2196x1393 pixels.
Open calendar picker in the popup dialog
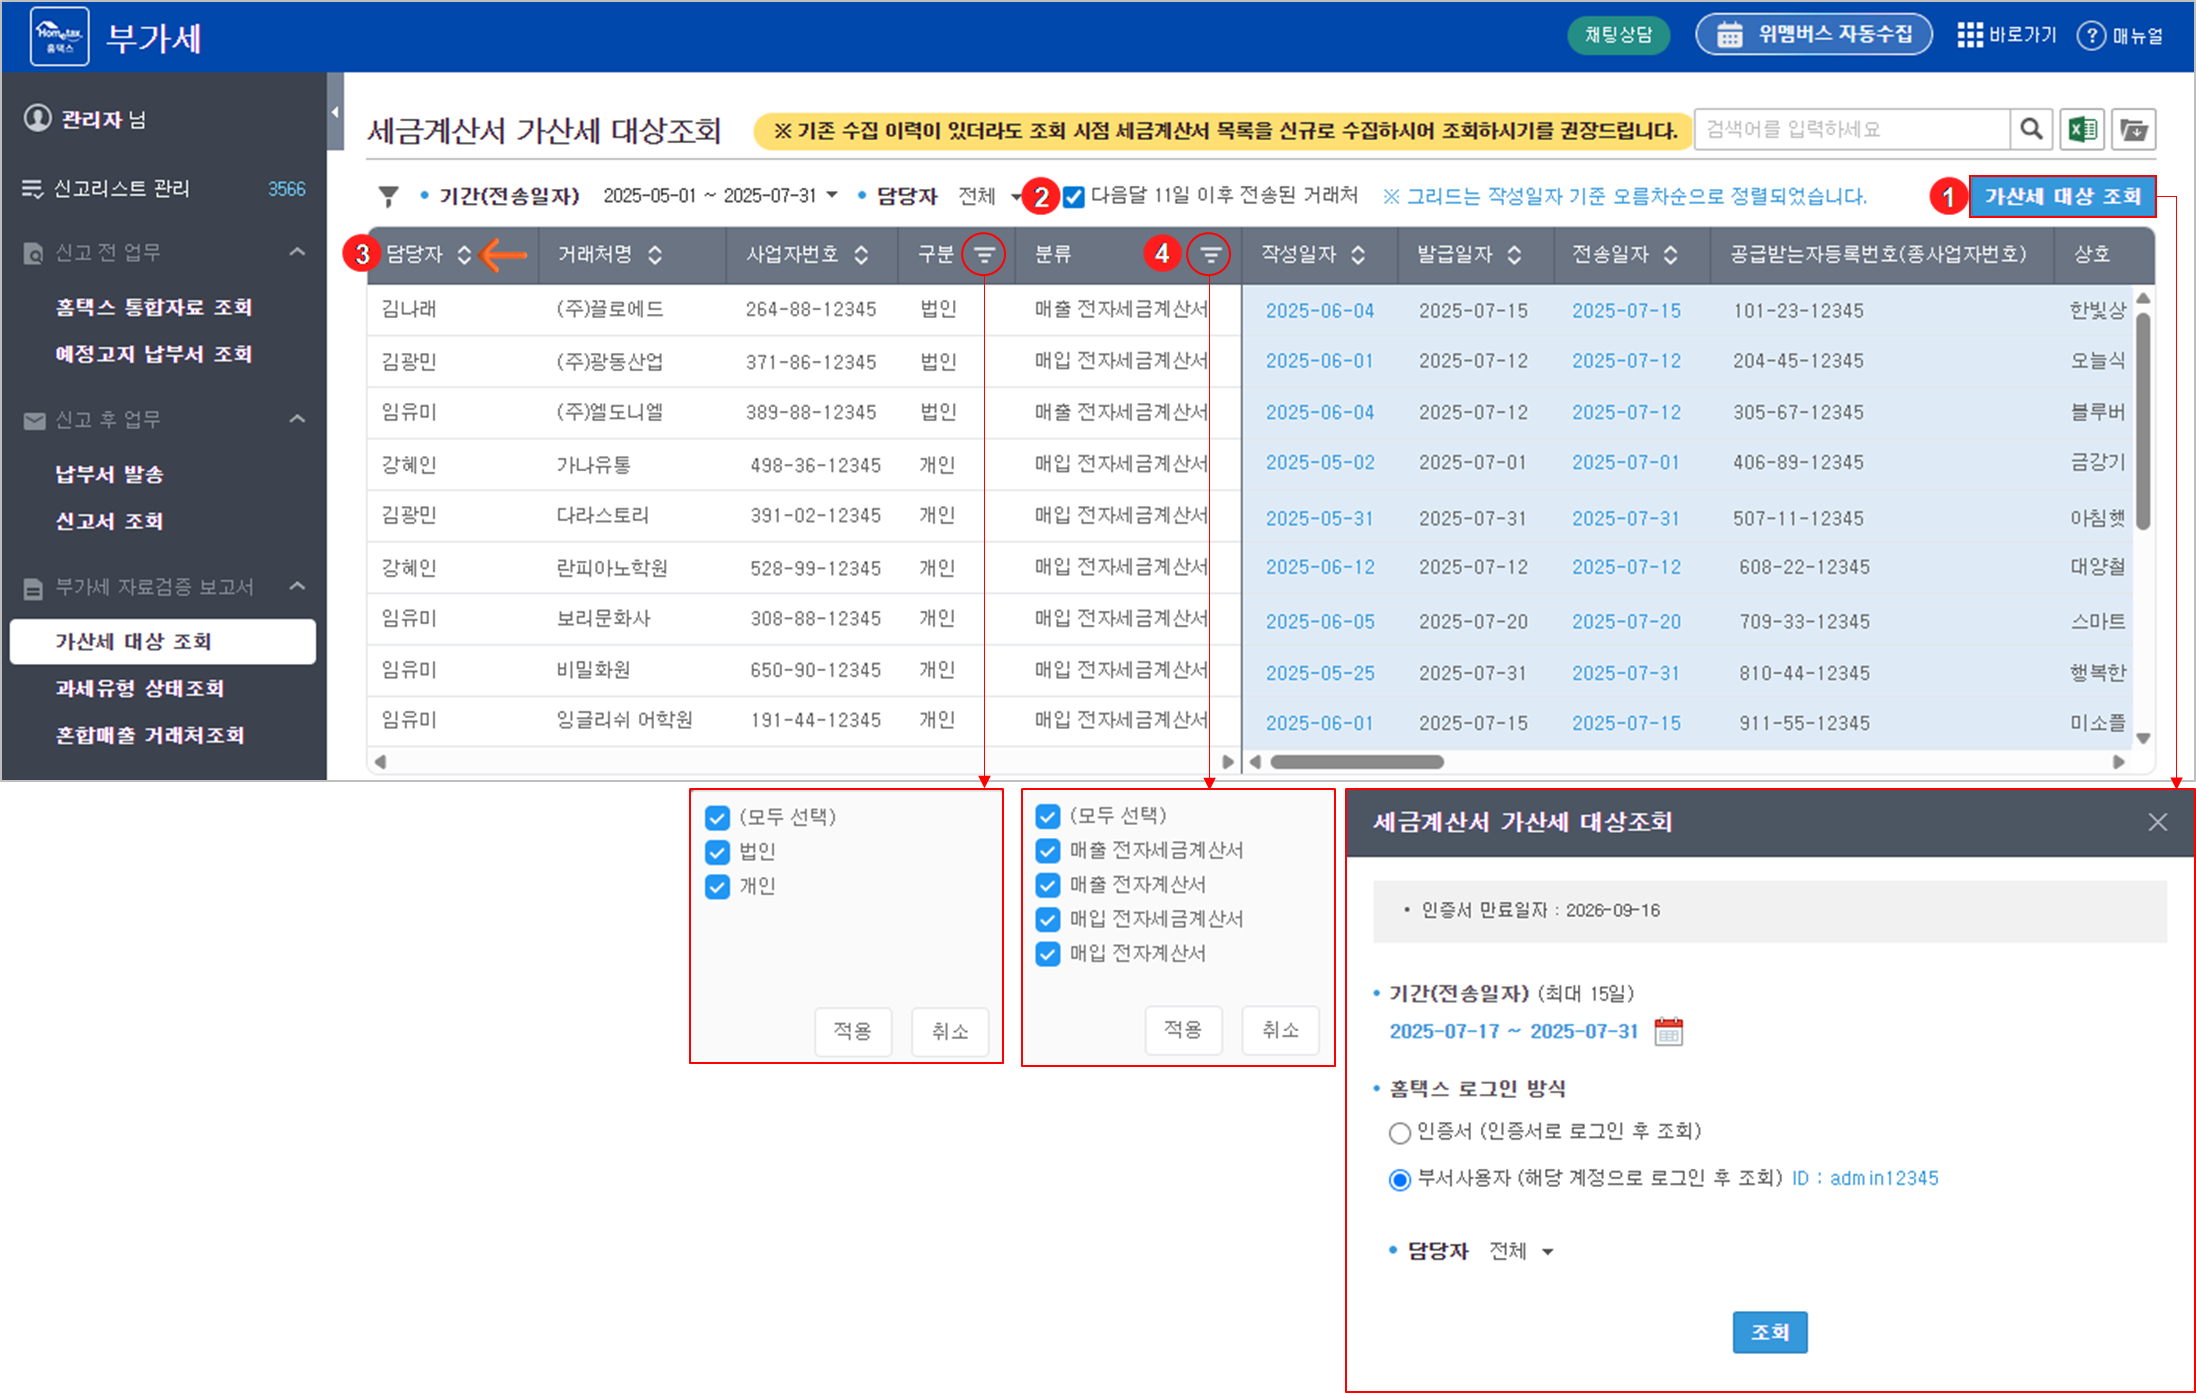click(1668, 1031)
